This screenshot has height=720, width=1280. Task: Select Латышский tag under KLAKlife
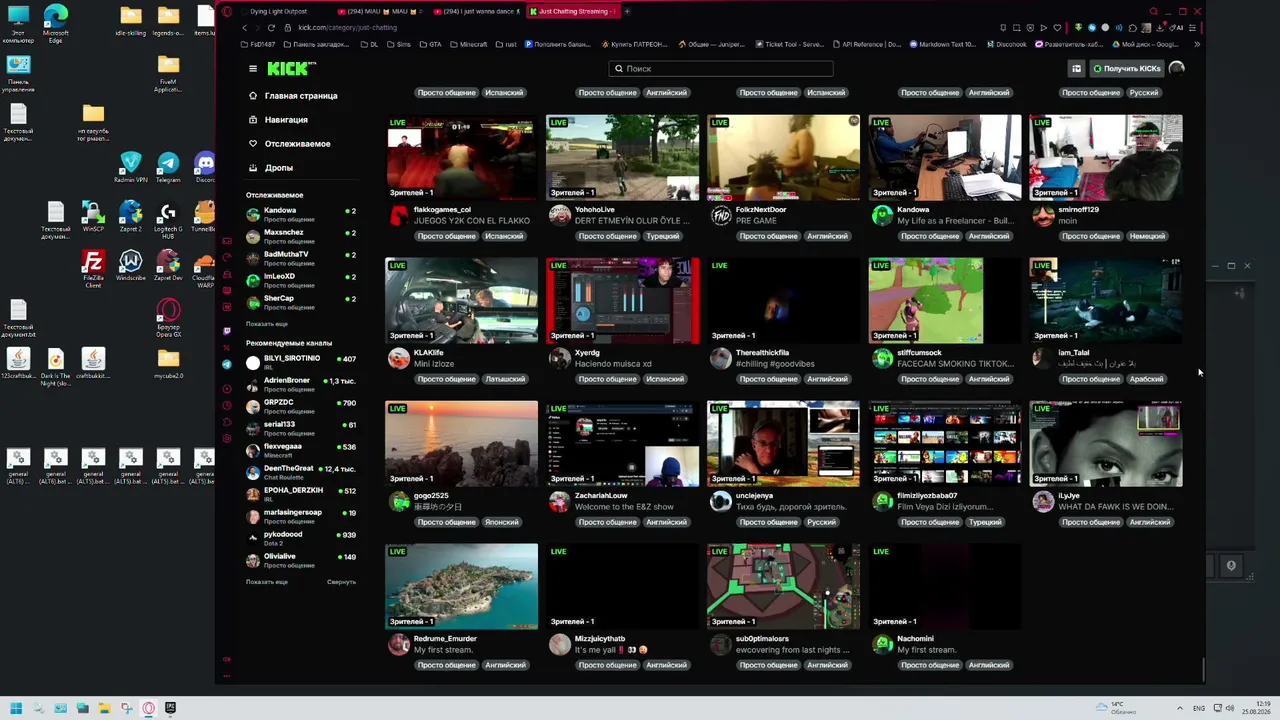(x=504, y=379)
